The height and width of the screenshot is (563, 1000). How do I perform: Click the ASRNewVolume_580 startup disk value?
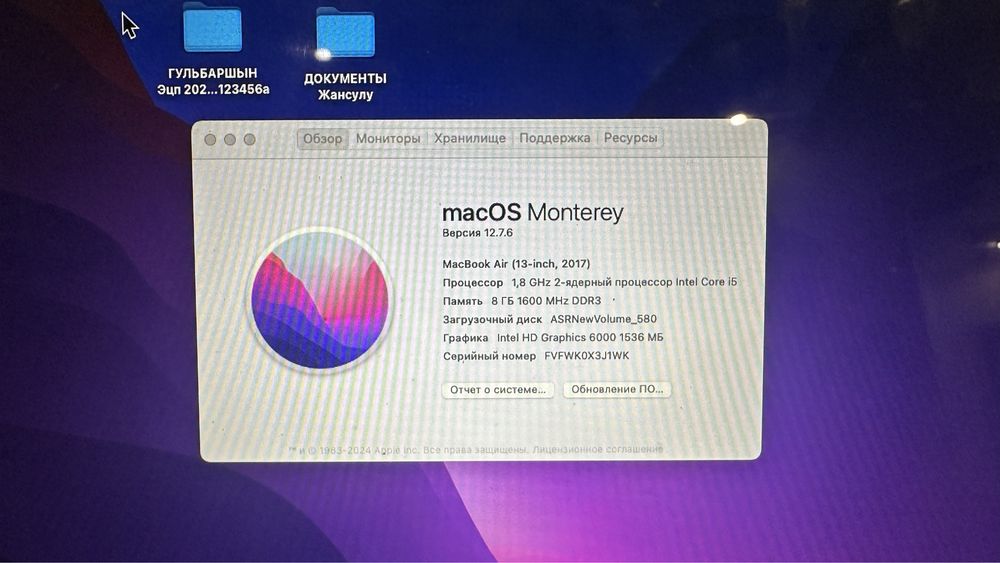pos(603,319)
